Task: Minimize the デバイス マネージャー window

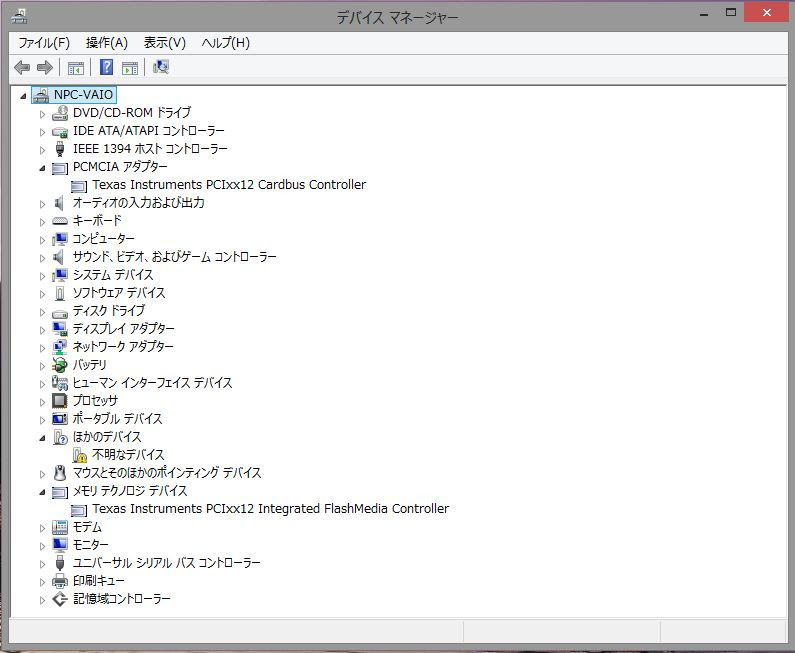Action: 704,14
